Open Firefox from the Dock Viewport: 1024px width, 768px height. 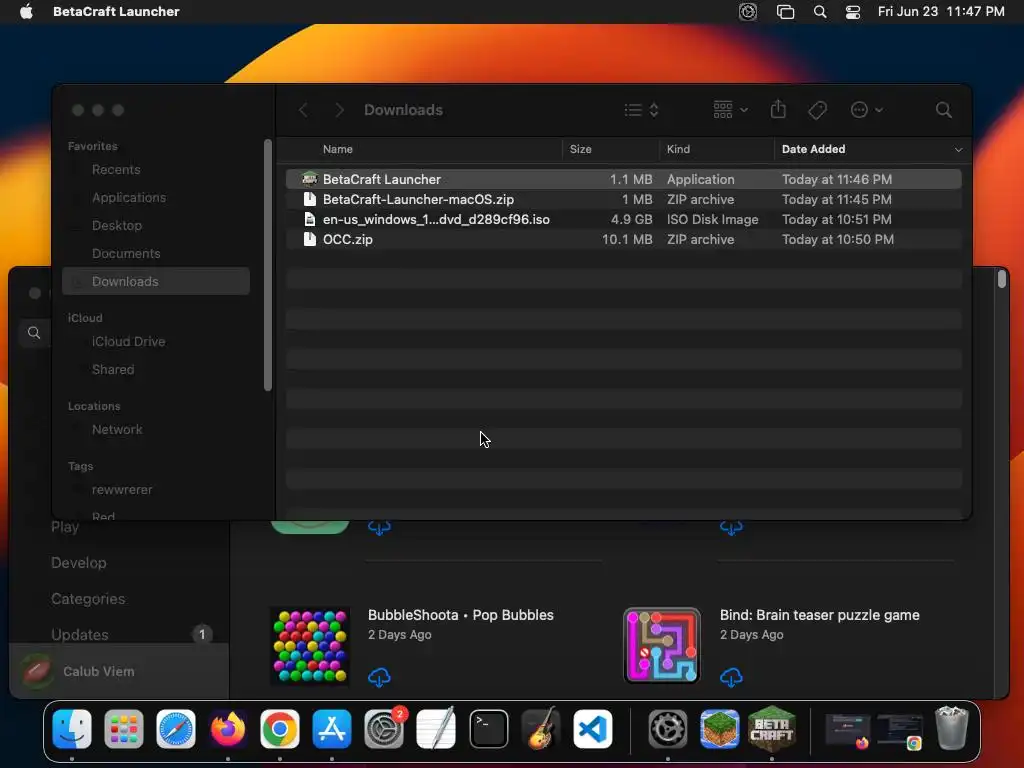[227, 729]
